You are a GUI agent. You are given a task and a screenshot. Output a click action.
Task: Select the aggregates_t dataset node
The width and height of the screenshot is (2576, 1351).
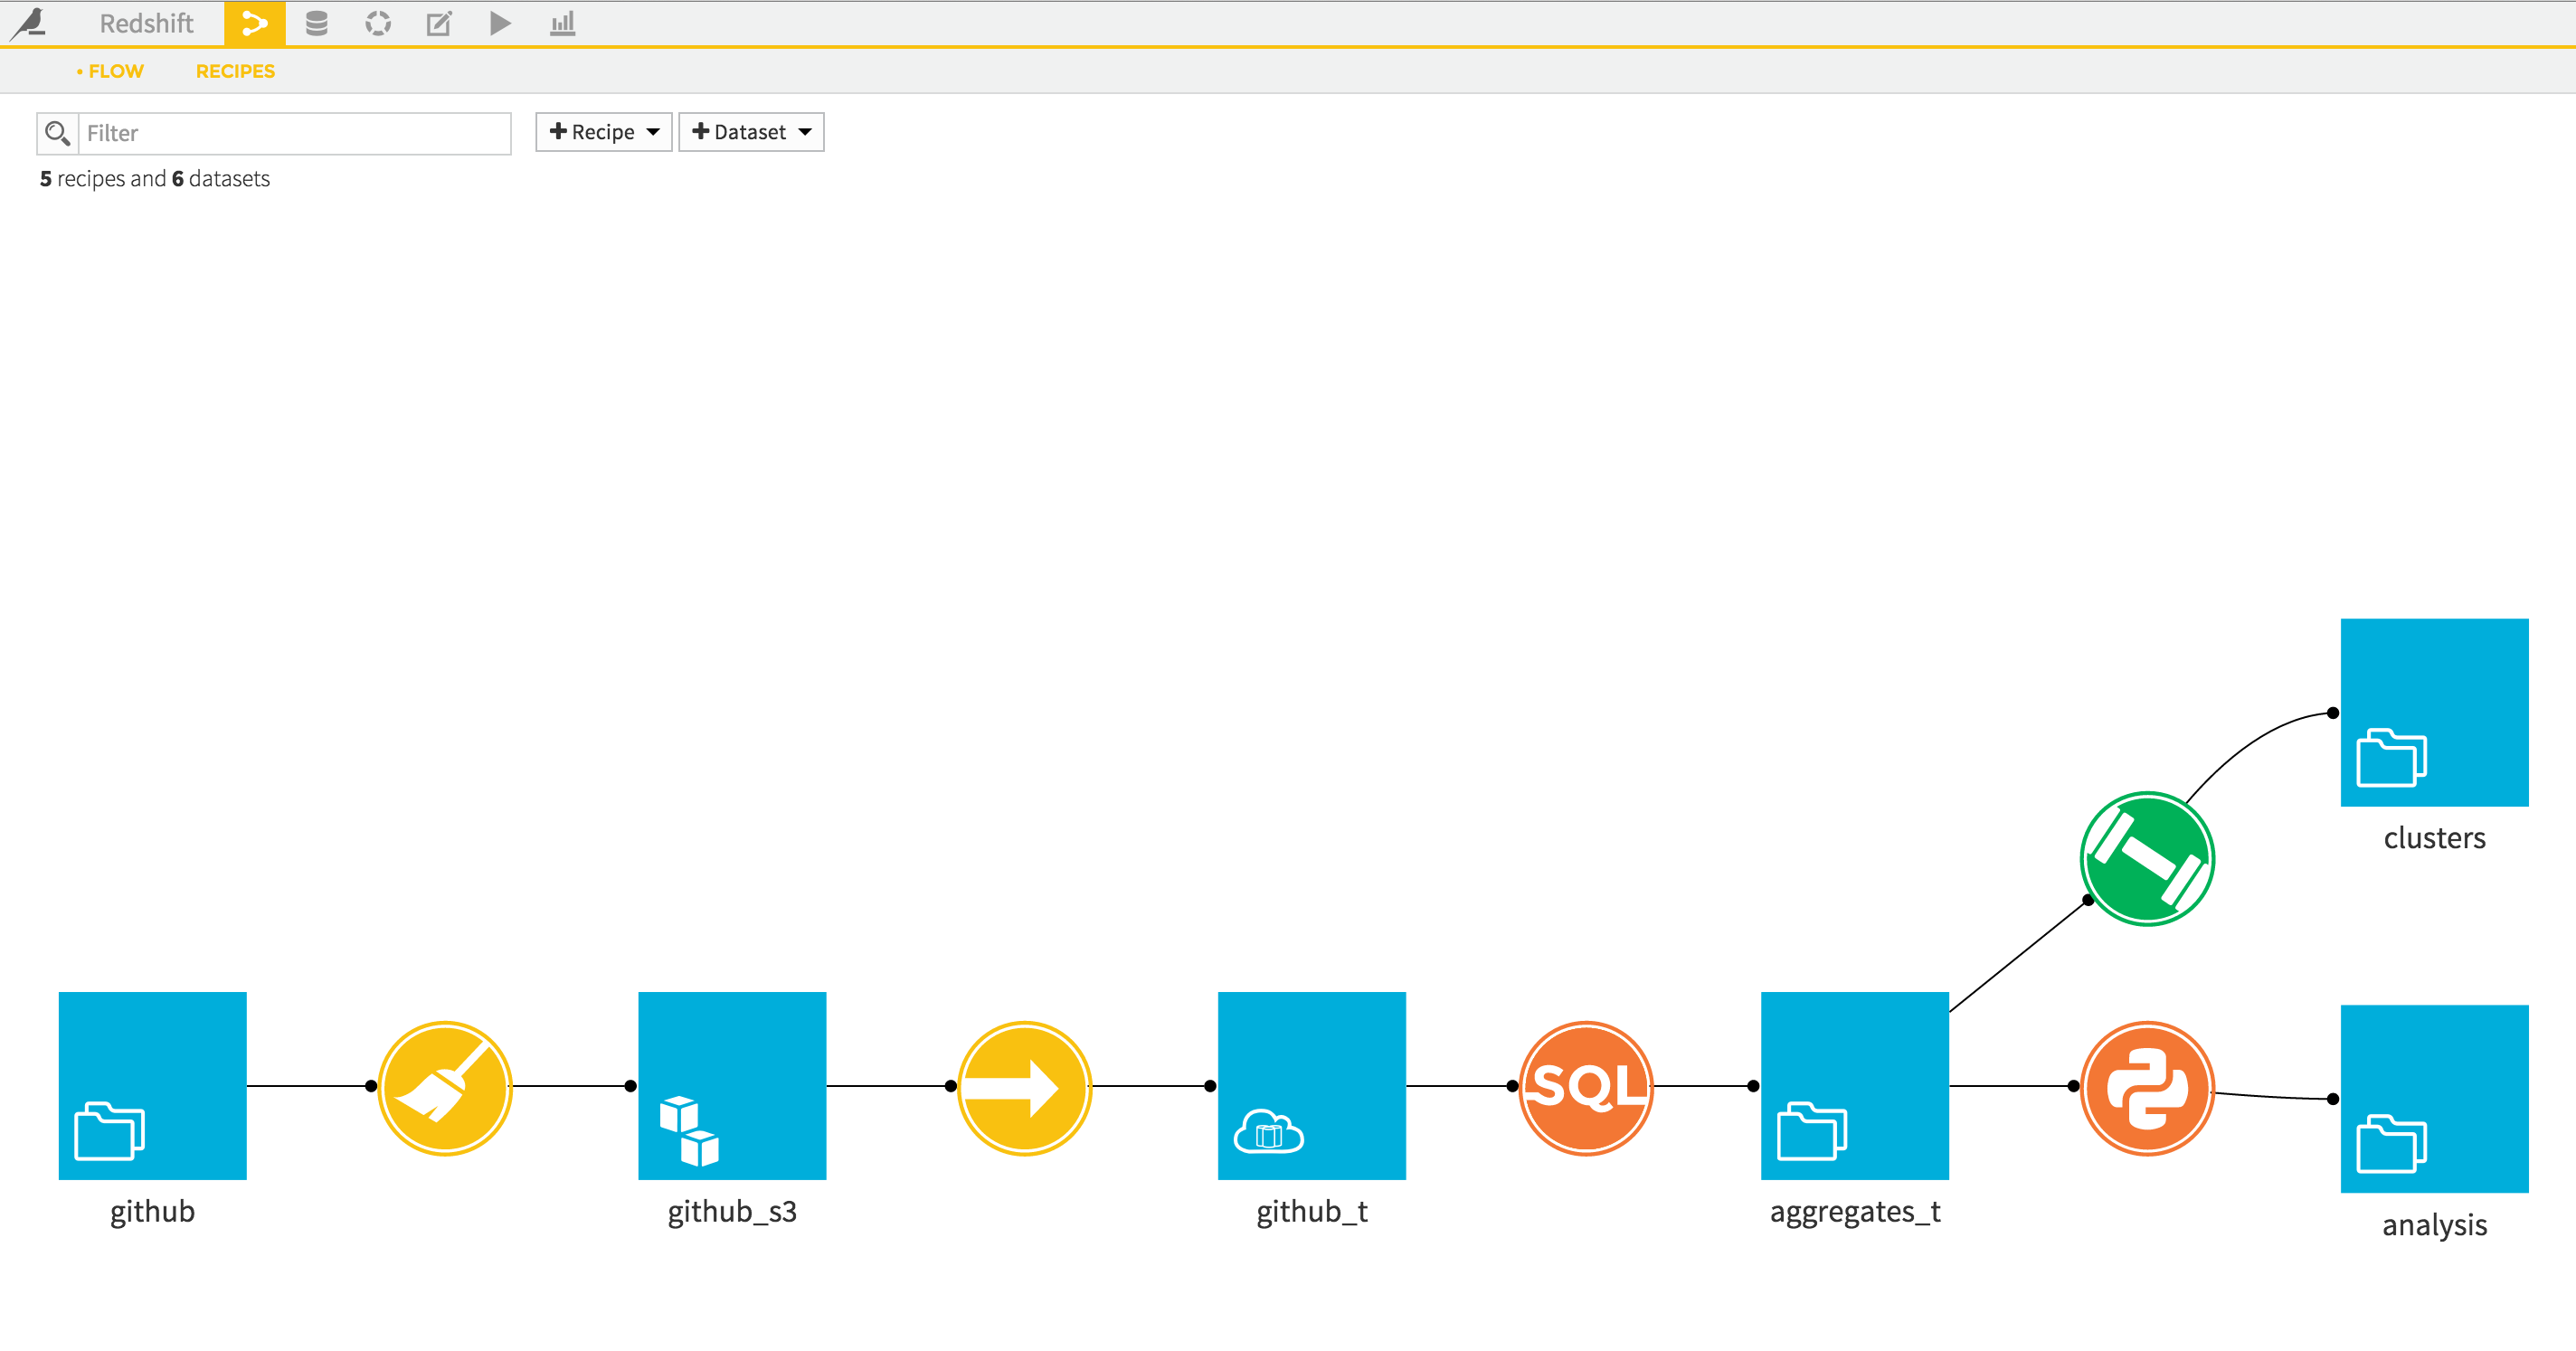[x=1854, y=1085]
